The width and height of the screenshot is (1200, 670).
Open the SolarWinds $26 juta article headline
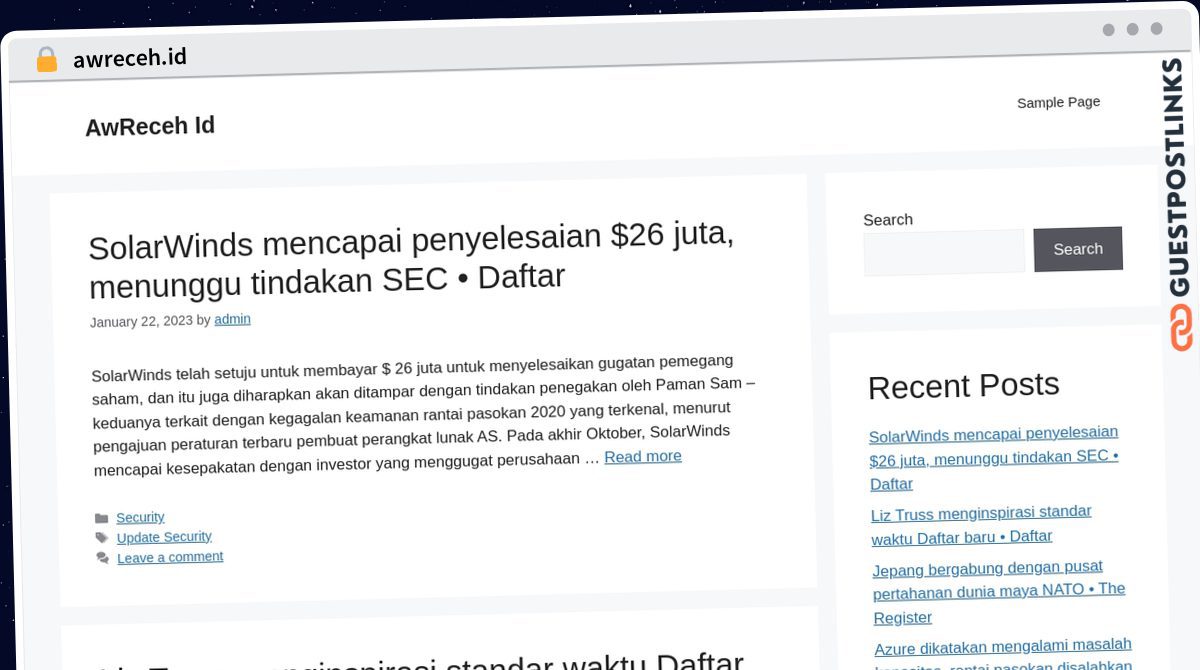410,258
